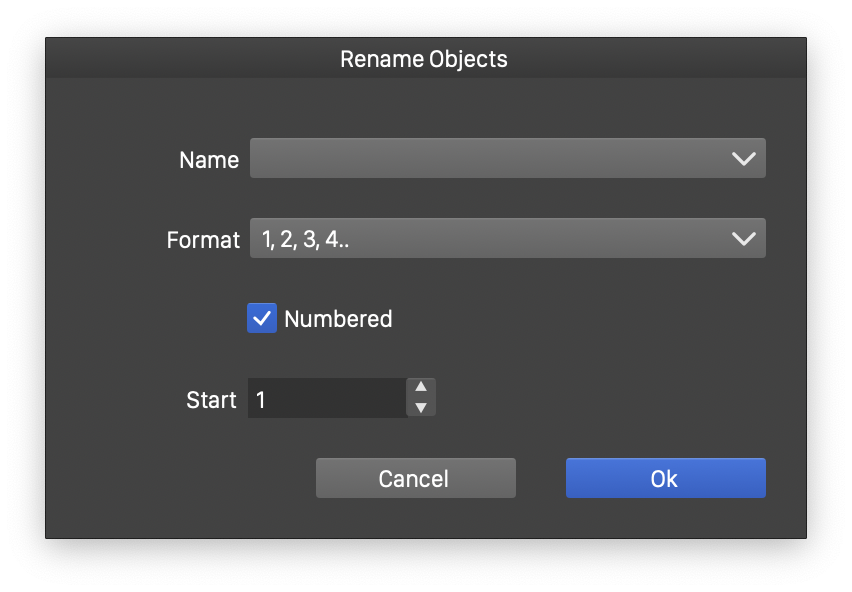Viewport: 852px width, 592px height.
Task: Open the Format dropdown arrow
Action: coord(743,239)
